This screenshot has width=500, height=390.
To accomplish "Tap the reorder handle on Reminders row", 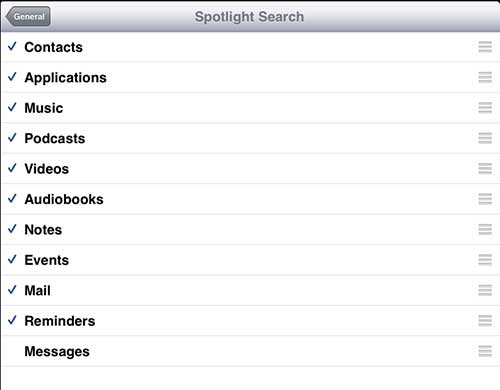I will click(x=485, y=321).
